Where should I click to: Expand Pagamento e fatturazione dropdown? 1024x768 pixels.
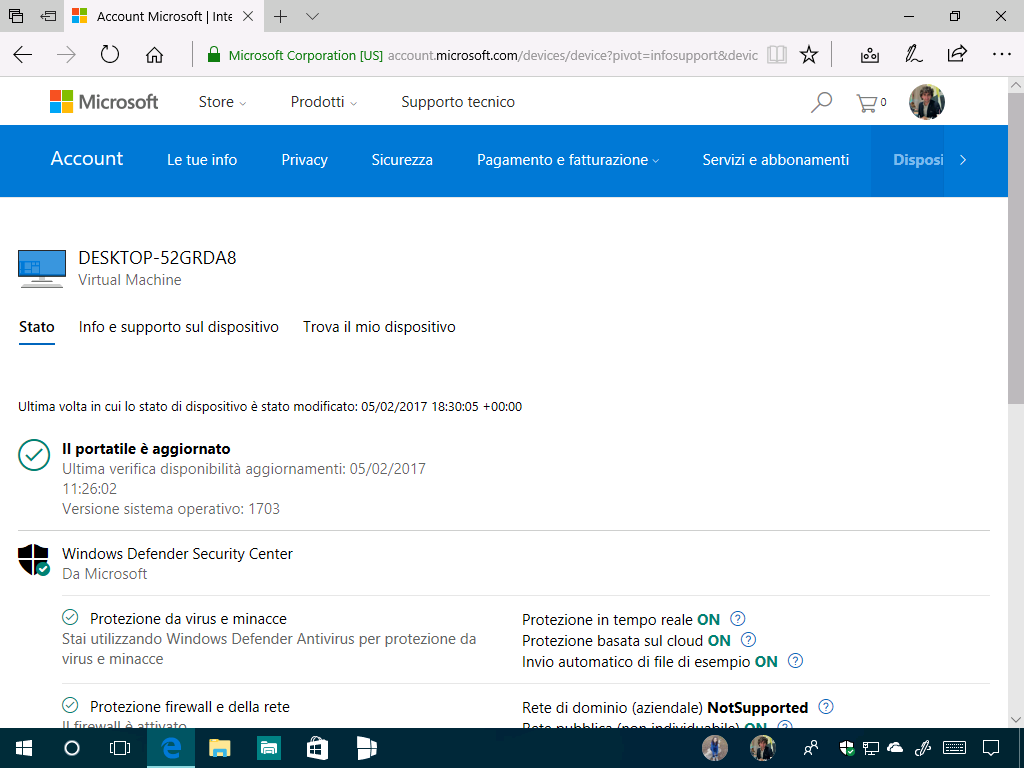(x=568, y=160)
